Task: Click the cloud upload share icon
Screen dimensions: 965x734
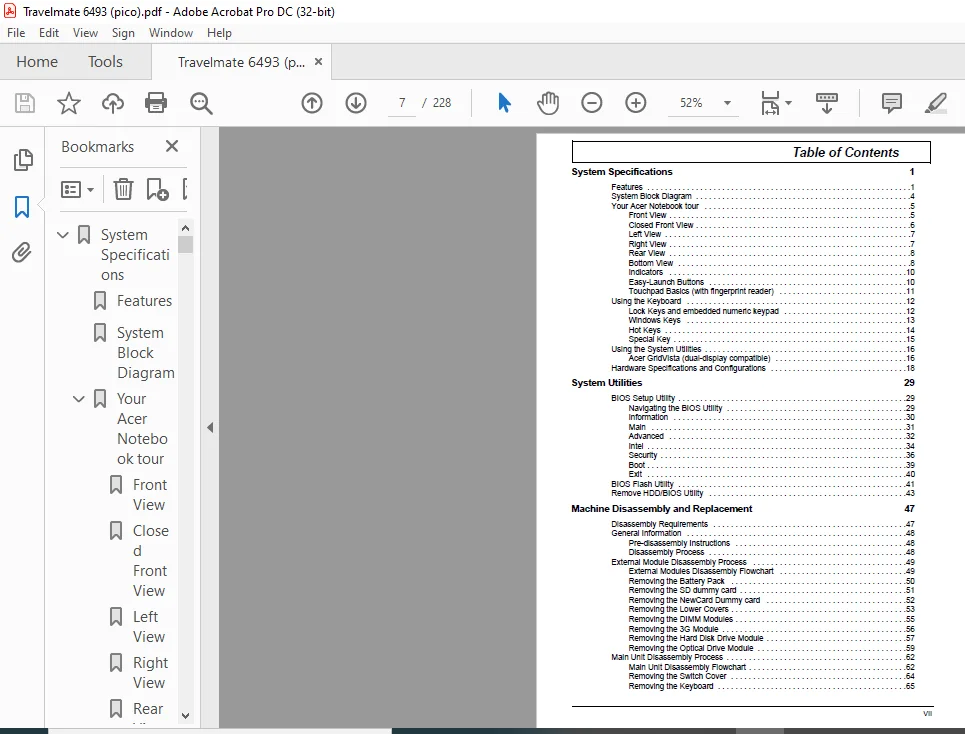Action: pyautogui.click(x=113, y=103)
